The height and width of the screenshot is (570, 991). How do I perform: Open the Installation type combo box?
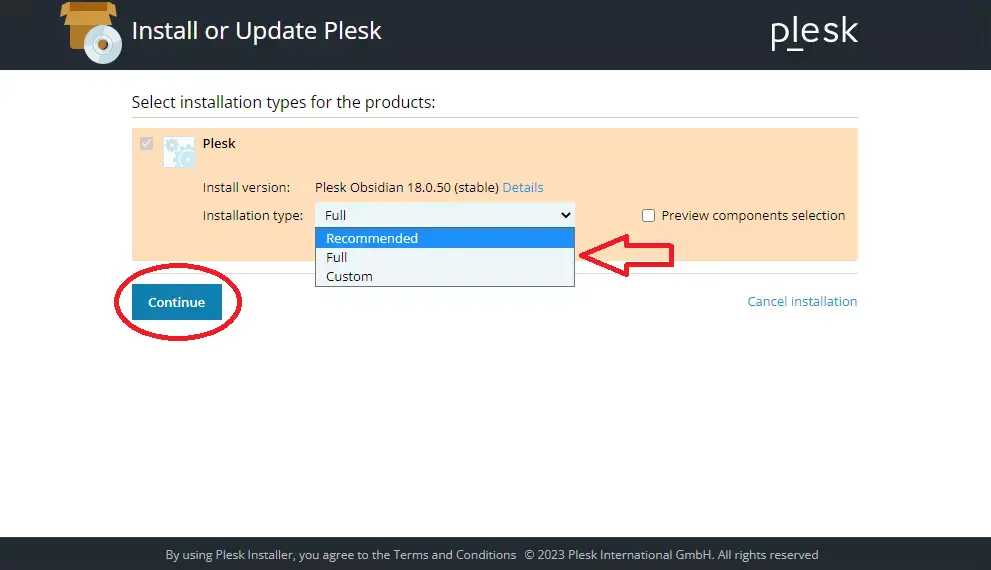tap(444, 215)
